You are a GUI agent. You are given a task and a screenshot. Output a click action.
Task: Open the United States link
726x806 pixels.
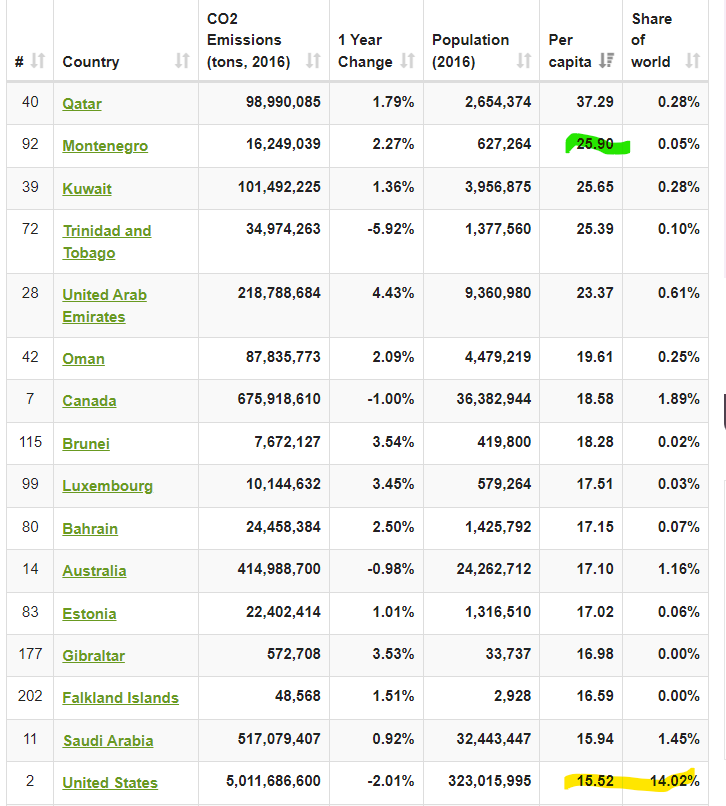[x=110, y=783]
